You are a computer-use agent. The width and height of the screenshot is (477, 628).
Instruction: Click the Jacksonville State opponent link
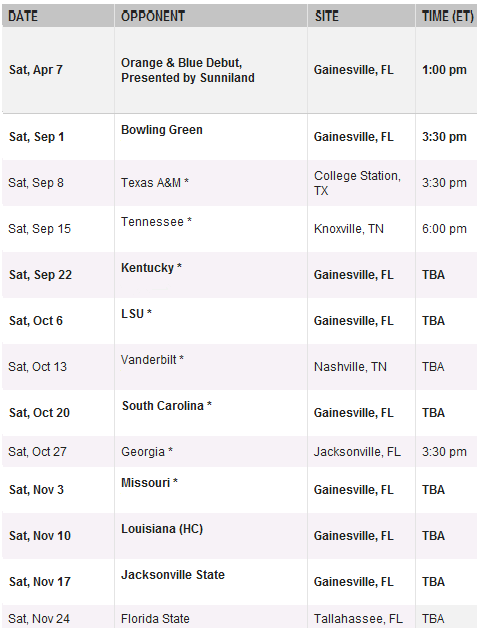click(x=173, y=575)
